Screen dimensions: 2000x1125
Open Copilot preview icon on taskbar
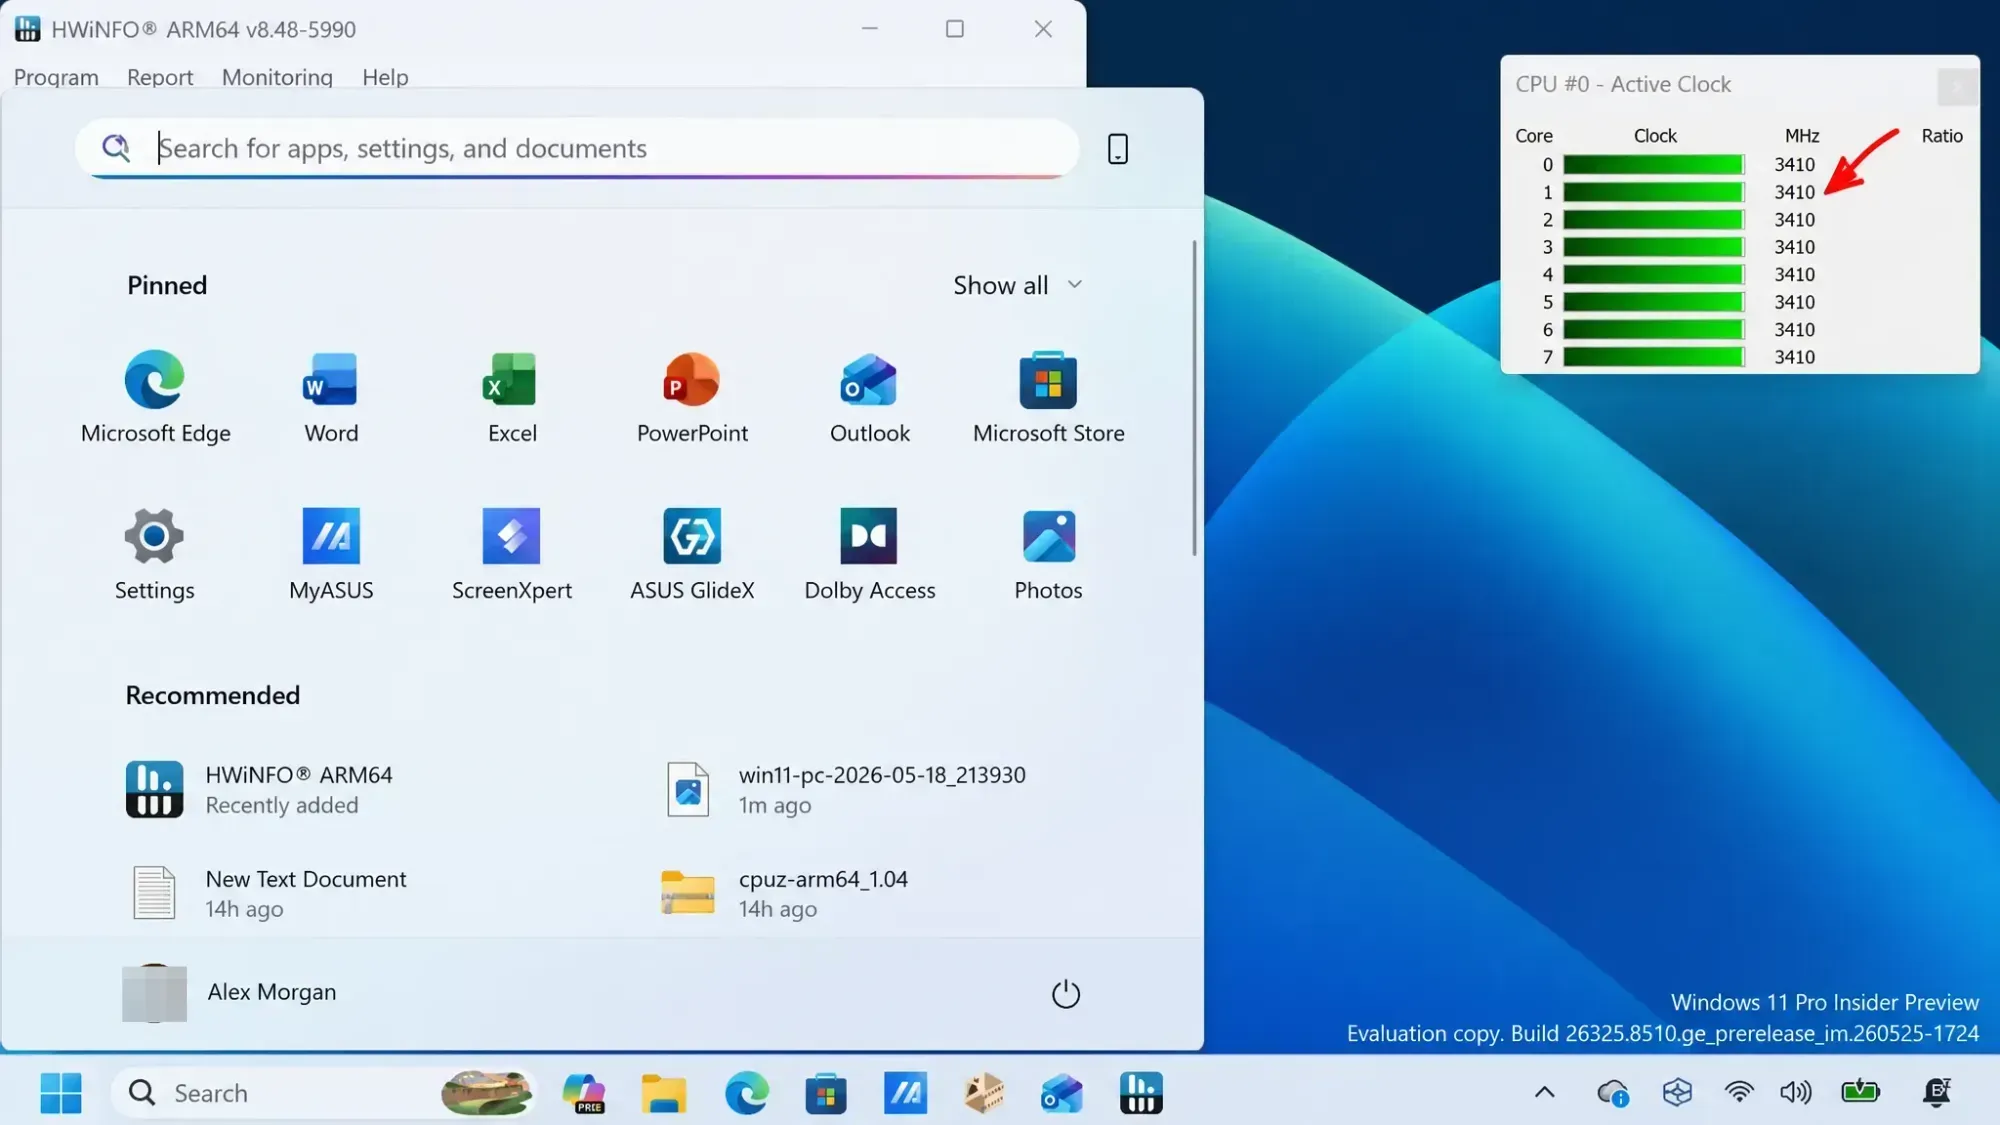tap(584, 1093)
